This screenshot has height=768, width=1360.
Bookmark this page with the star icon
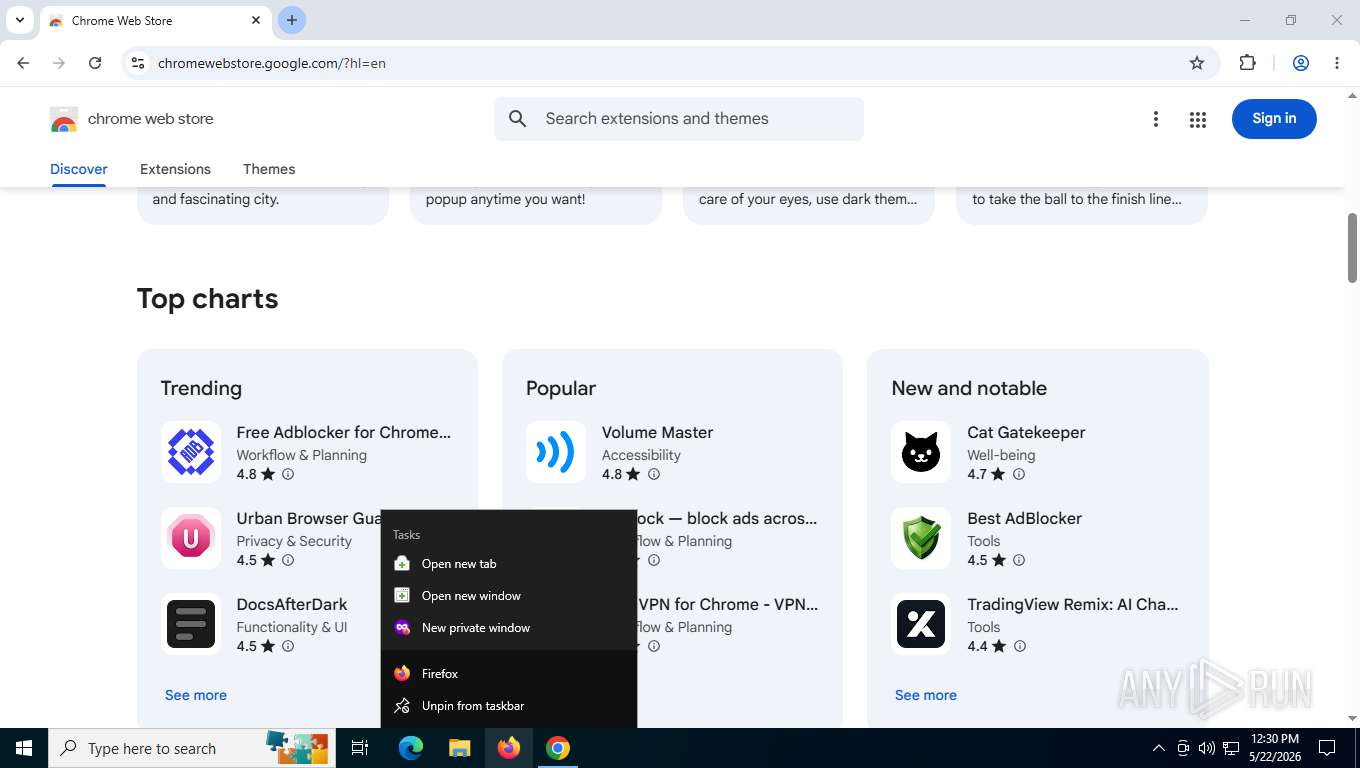click(1197, 63)
